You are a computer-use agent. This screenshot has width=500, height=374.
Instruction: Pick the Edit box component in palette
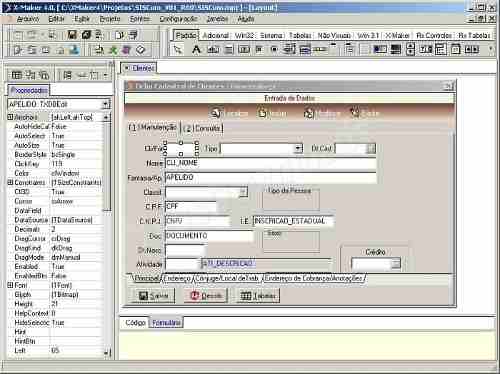coord(213,50)
